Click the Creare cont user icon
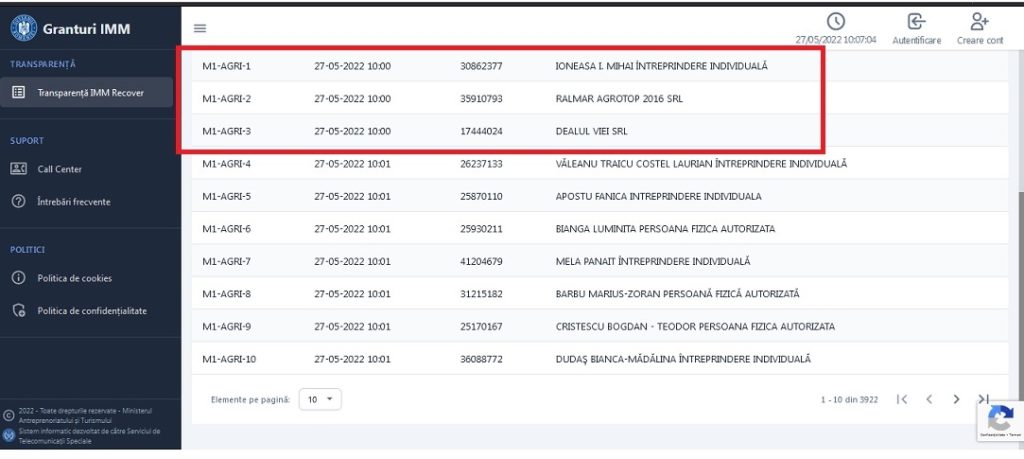 click(x=979, y=22)
